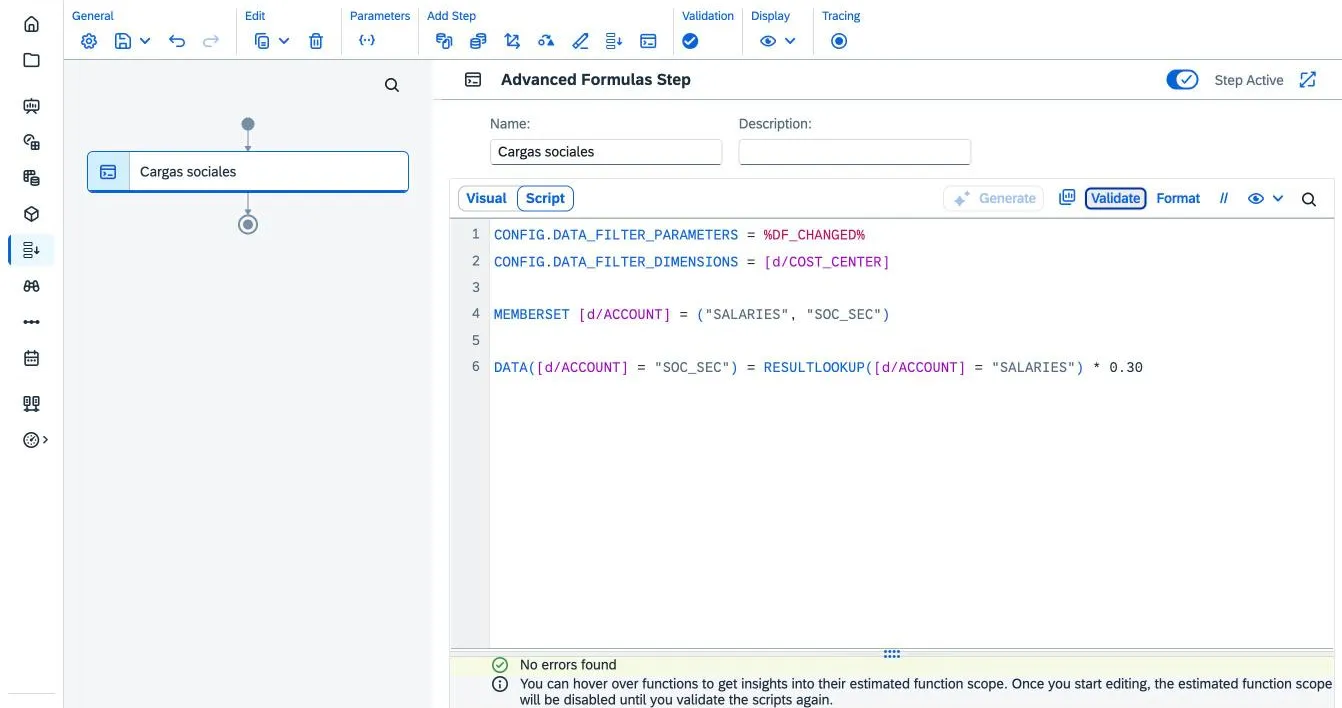Go to the Home icon in sidebar

coord(31,24)
